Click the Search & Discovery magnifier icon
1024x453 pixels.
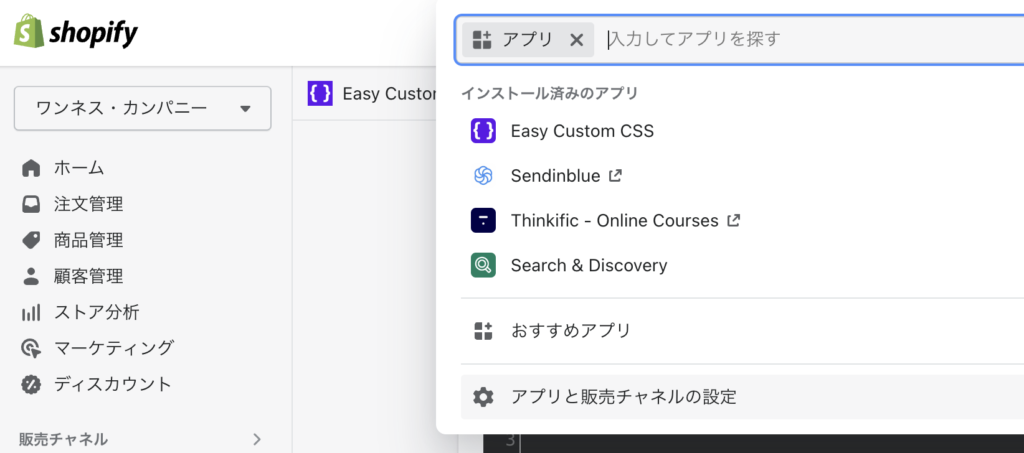click(483, 266)
